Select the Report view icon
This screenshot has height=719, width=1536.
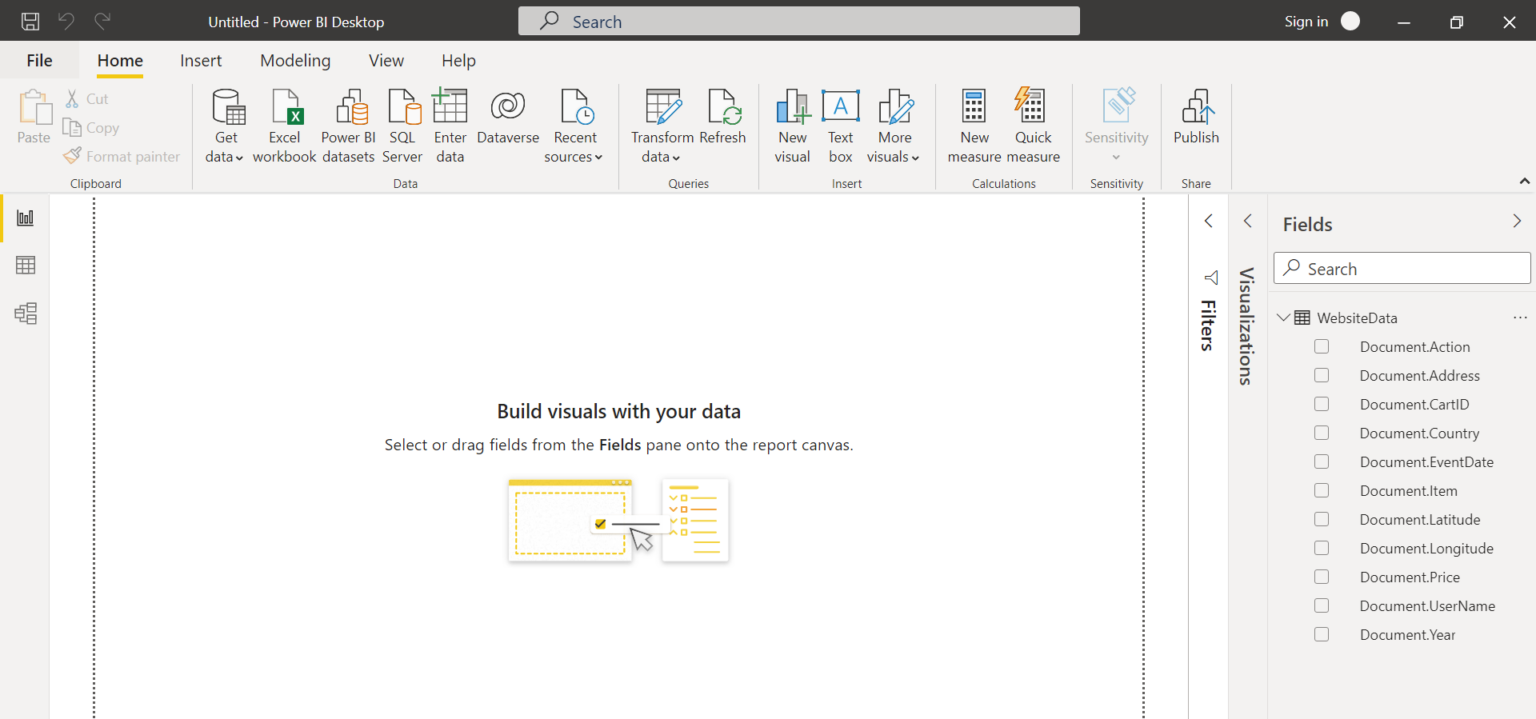(x=24, y=217)
